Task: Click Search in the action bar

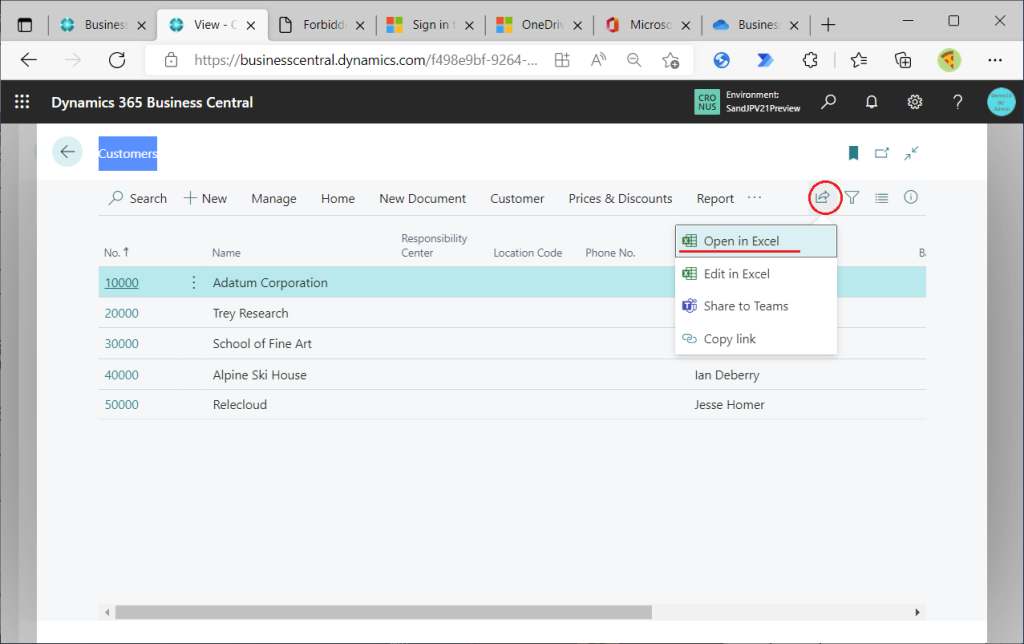Action: [138, 198]
